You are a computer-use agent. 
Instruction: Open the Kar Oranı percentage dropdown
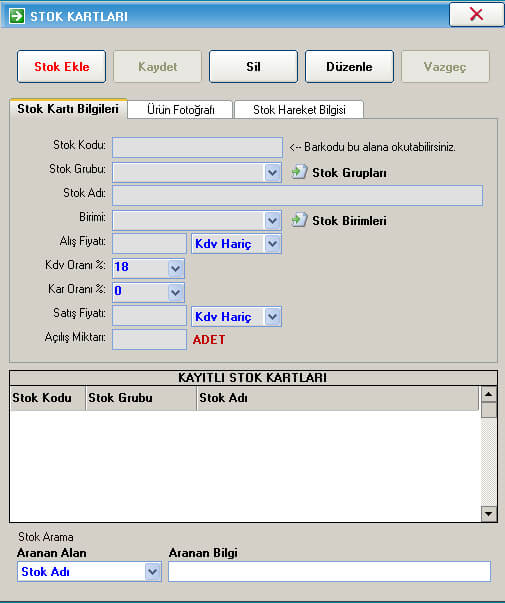point(175,292)
